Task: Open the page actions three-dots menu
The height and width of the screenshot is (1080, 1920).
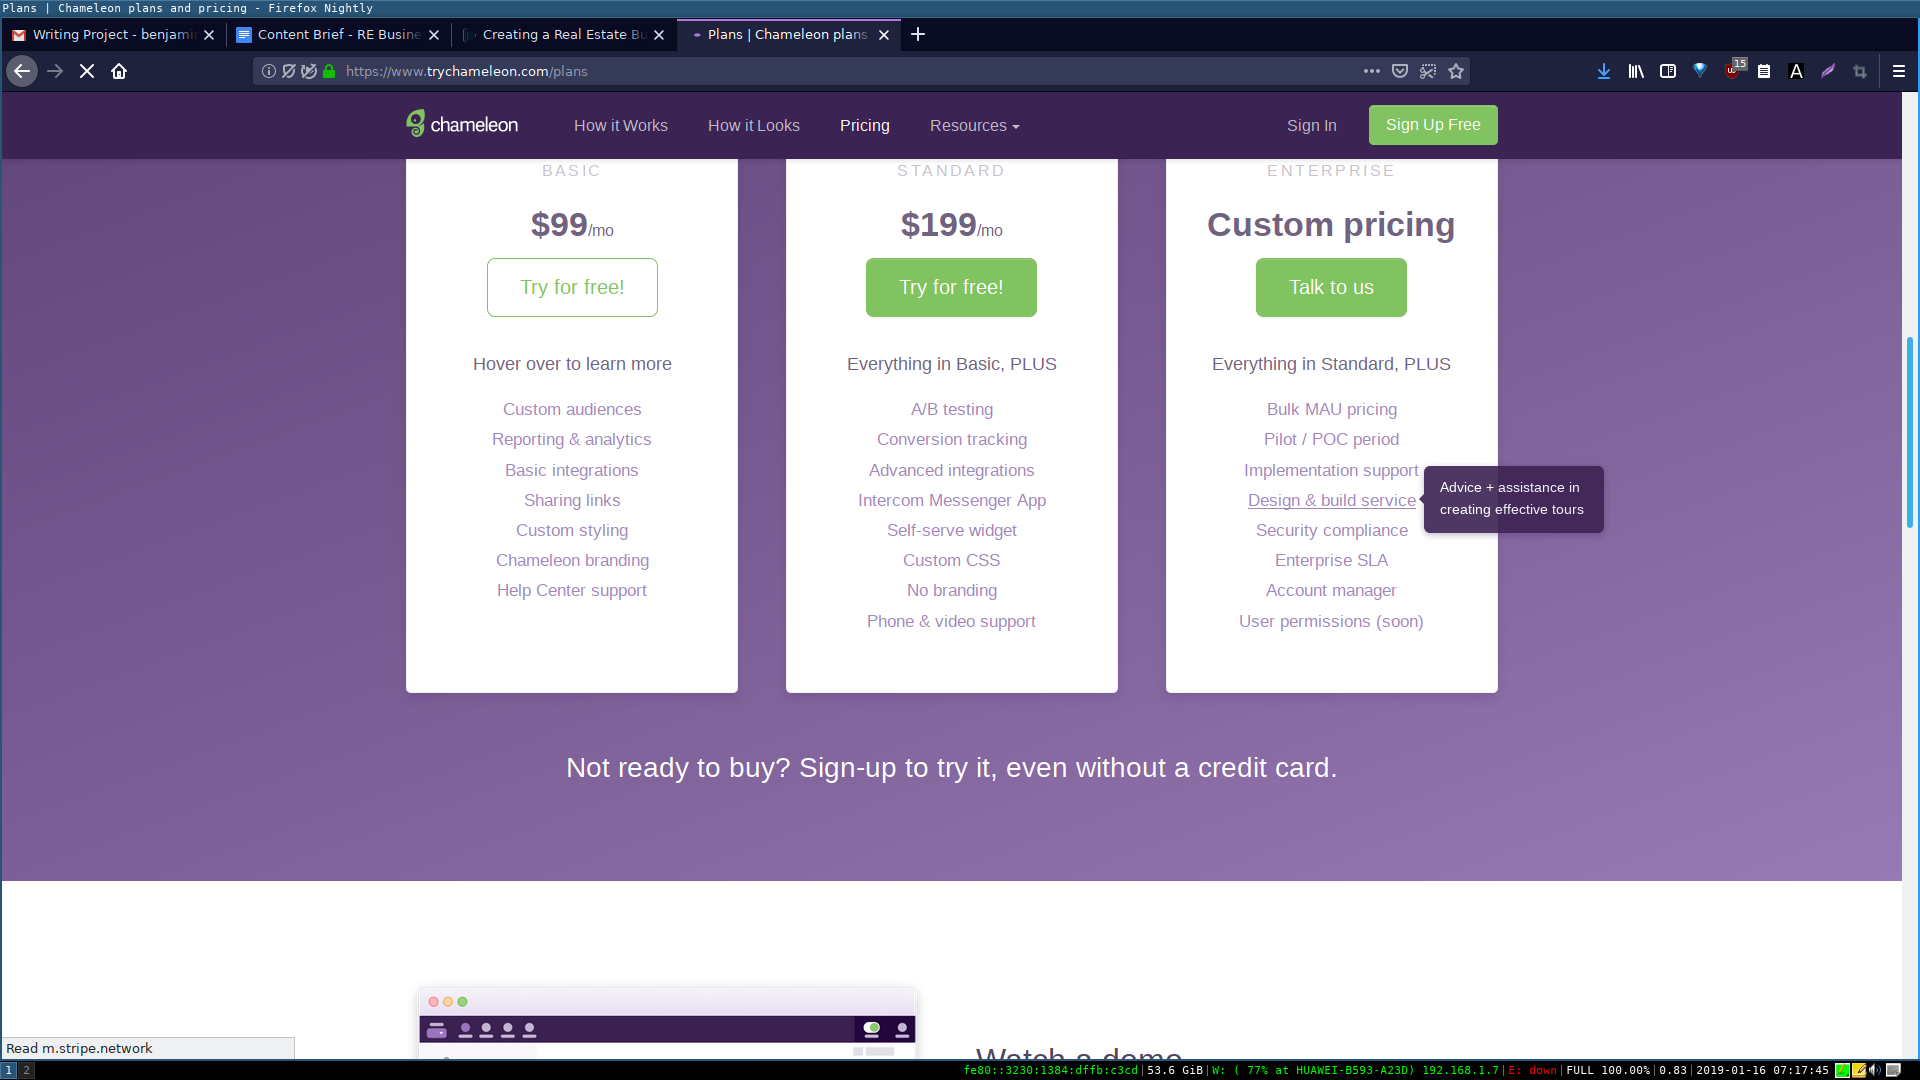Action: pos(1372,71)
